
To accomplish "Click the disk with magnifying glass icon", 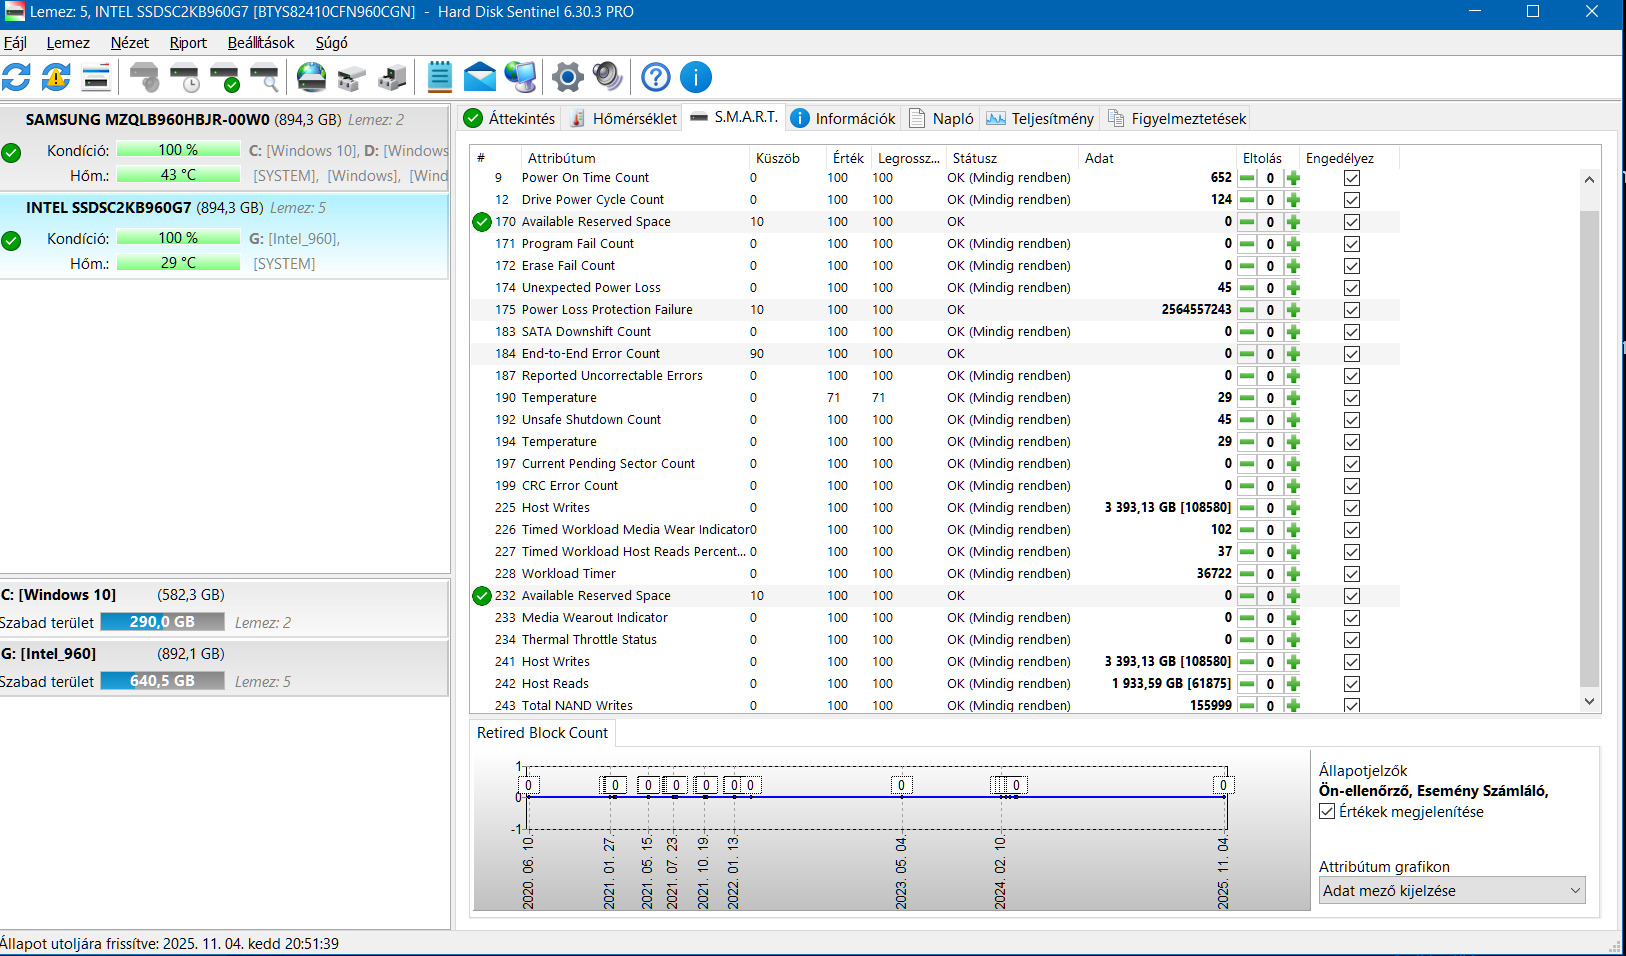I will pos(265,77).
